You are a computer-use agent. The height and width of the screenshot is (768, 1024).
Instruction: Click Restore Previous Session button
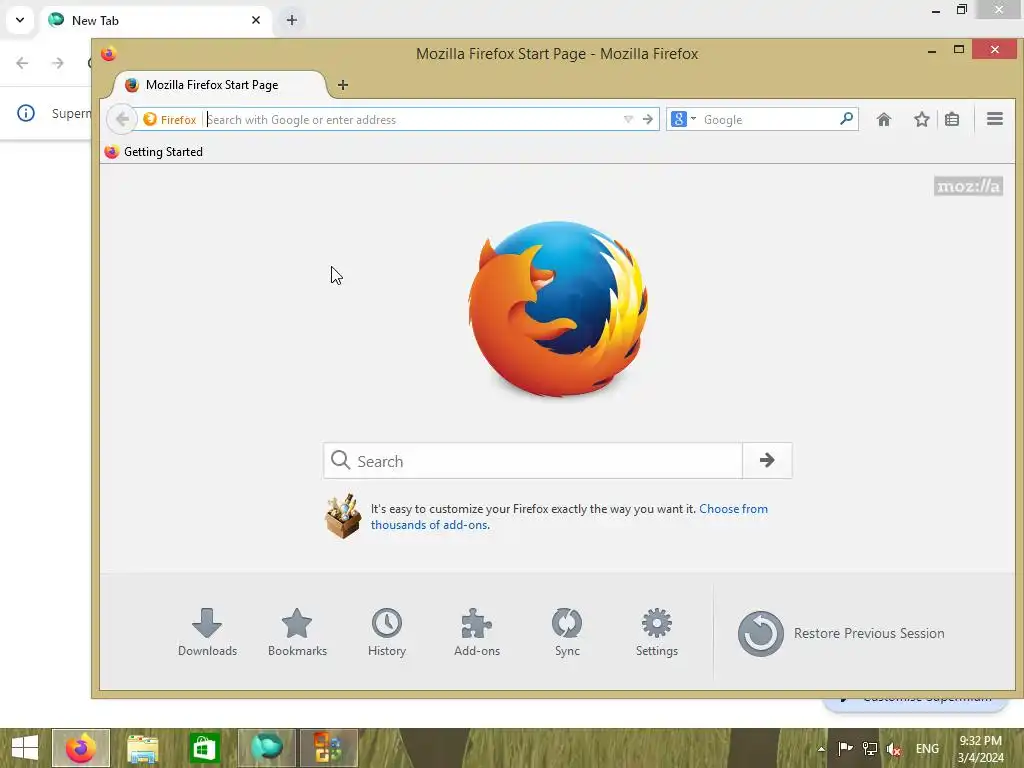pos(841,633)
